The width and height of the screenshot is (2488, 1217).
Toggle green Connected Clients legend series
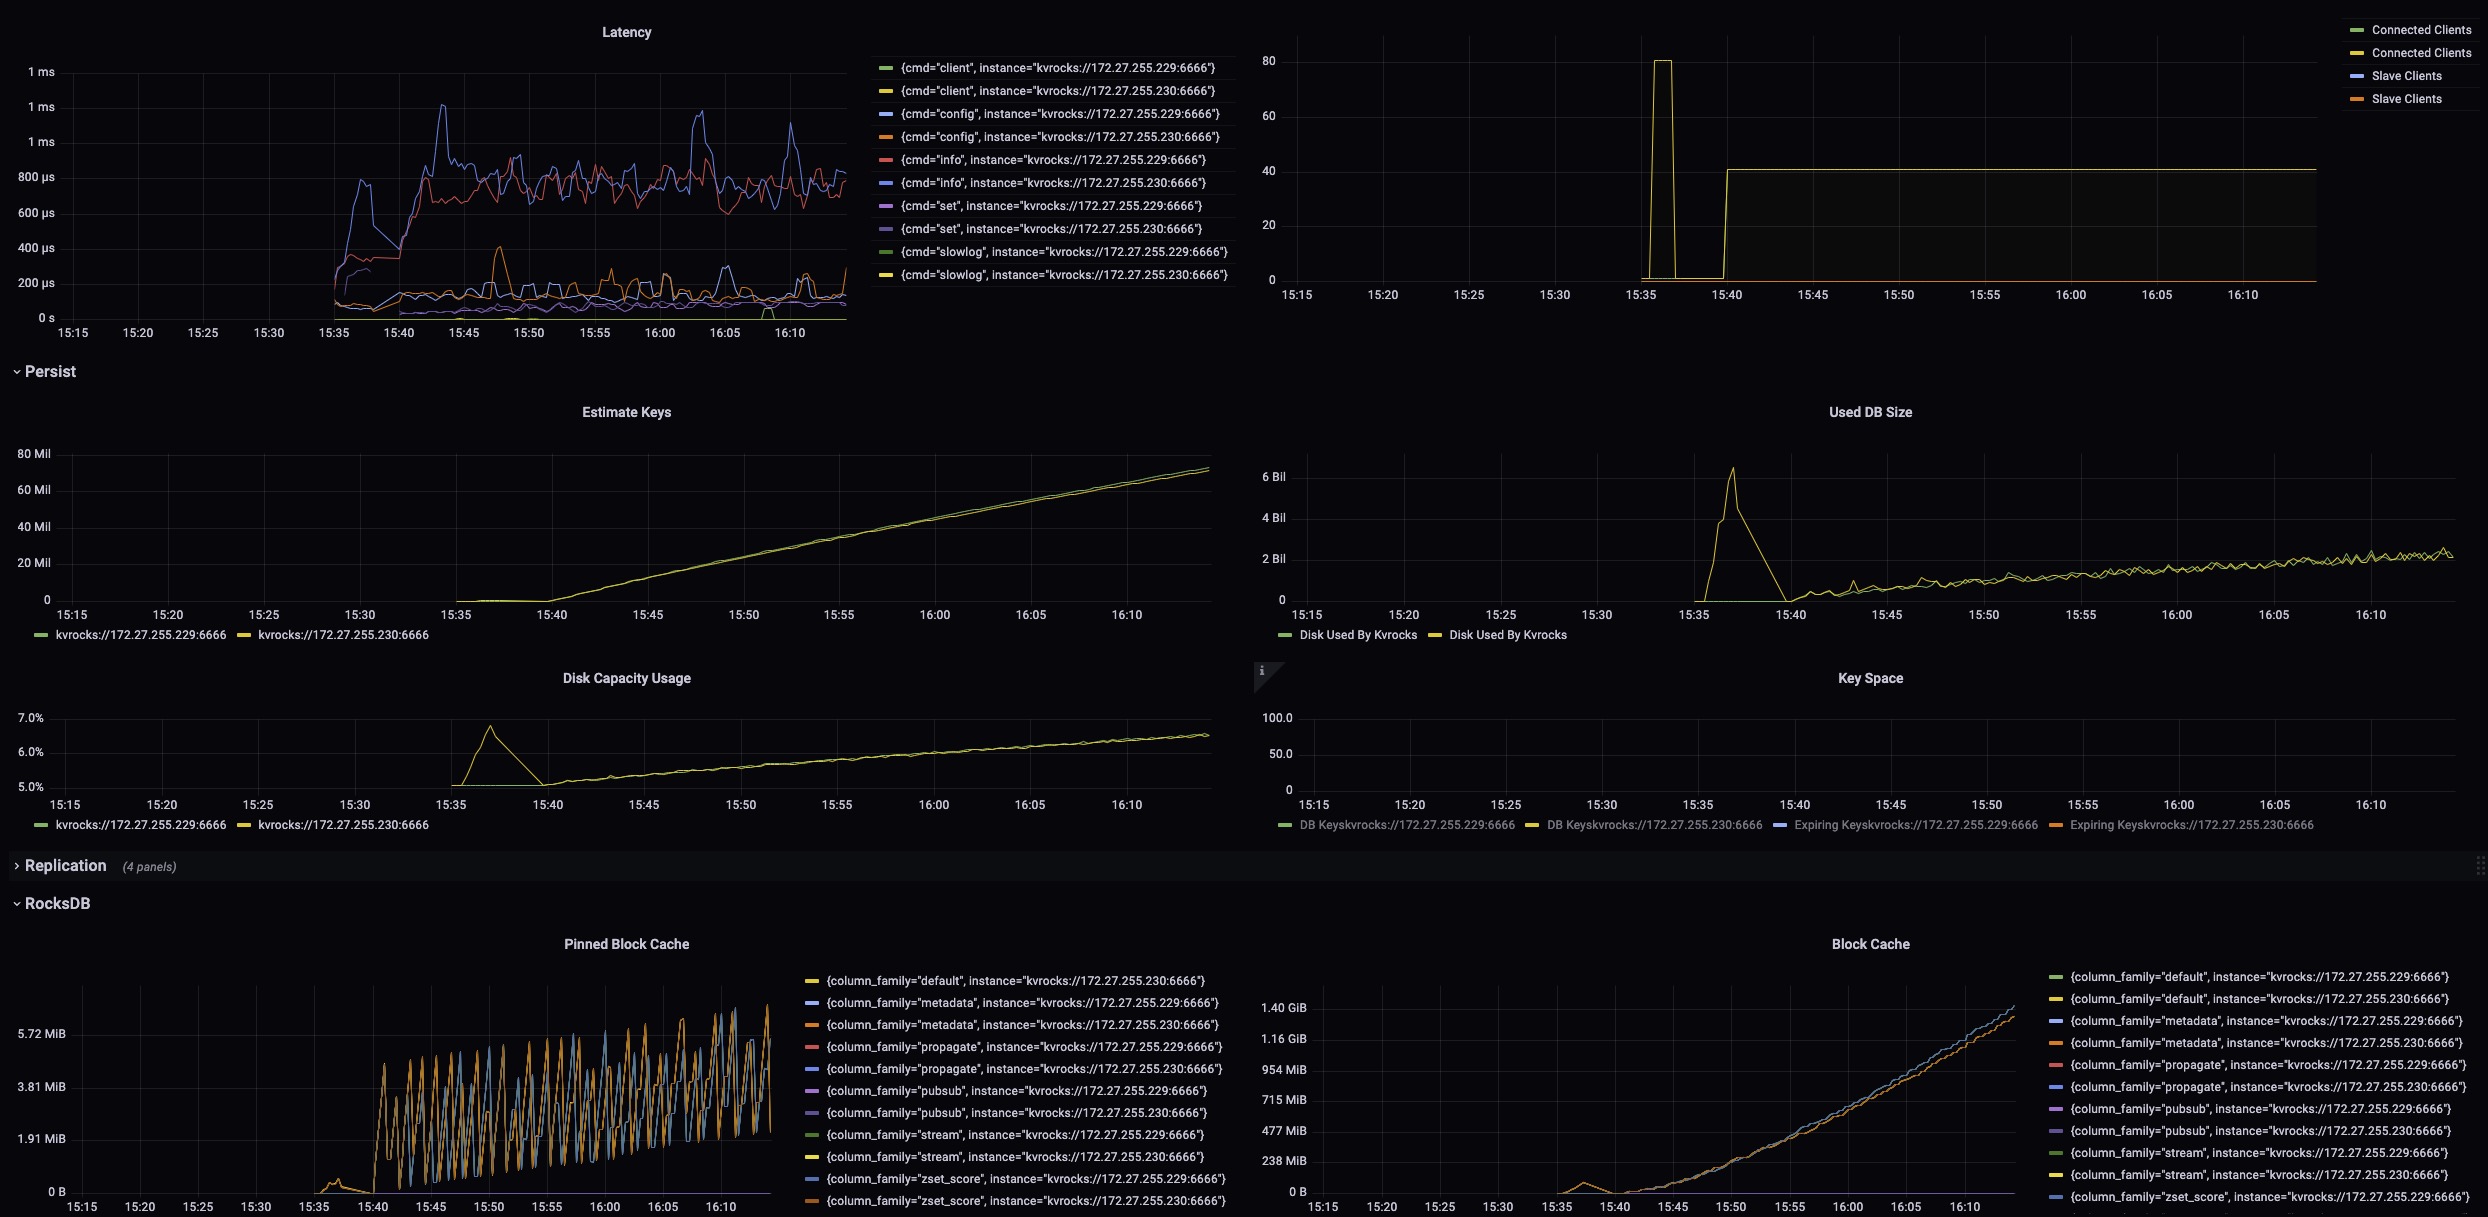(2421, 30)
